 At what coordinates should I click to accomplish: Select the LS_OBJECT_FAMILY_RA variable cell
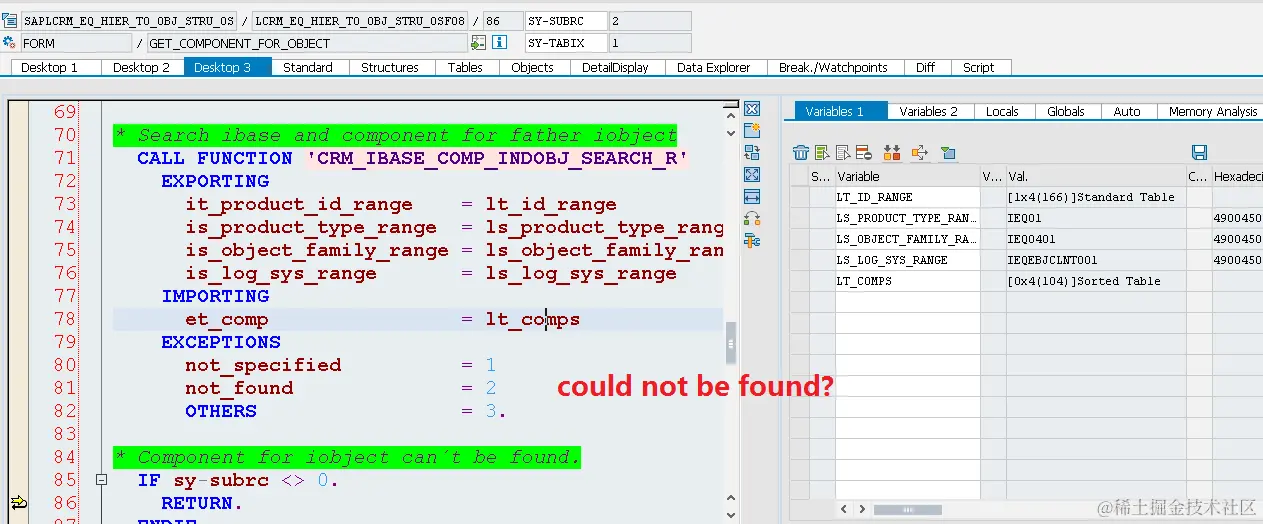pyautogui.click(x=908, y=239)
